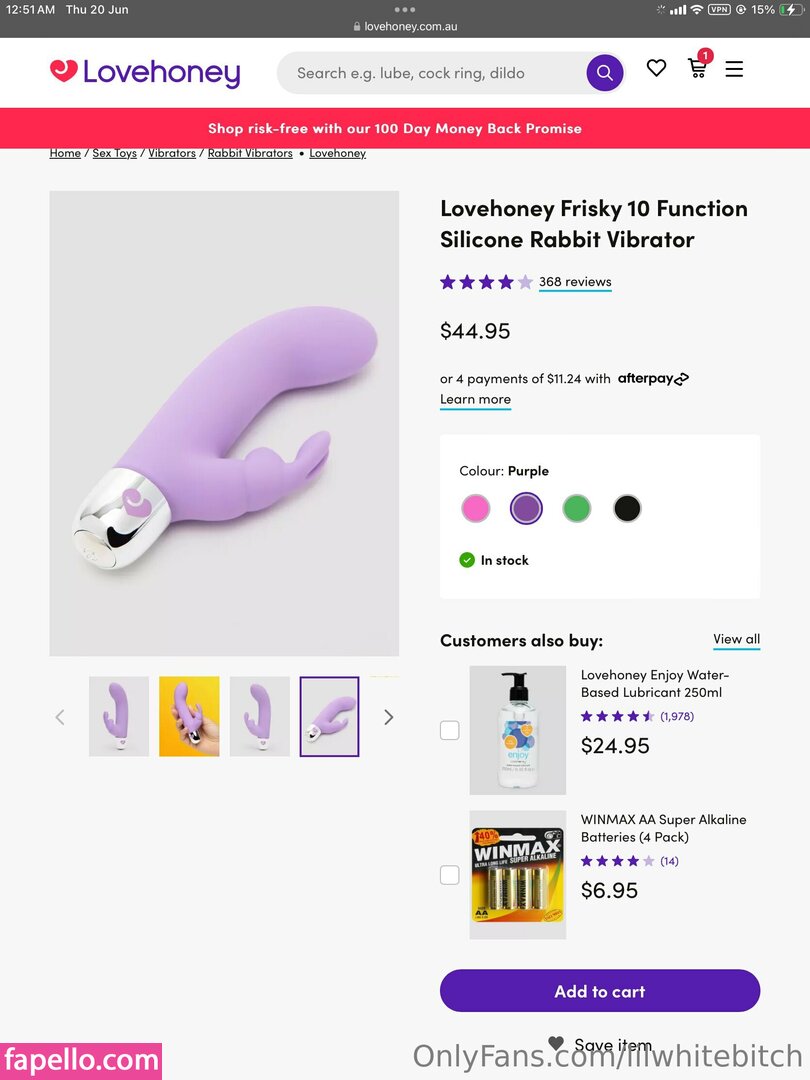Viewport: 810px width, 1080px height.
Task: Open the 368 reviews link
Action: 575,282
